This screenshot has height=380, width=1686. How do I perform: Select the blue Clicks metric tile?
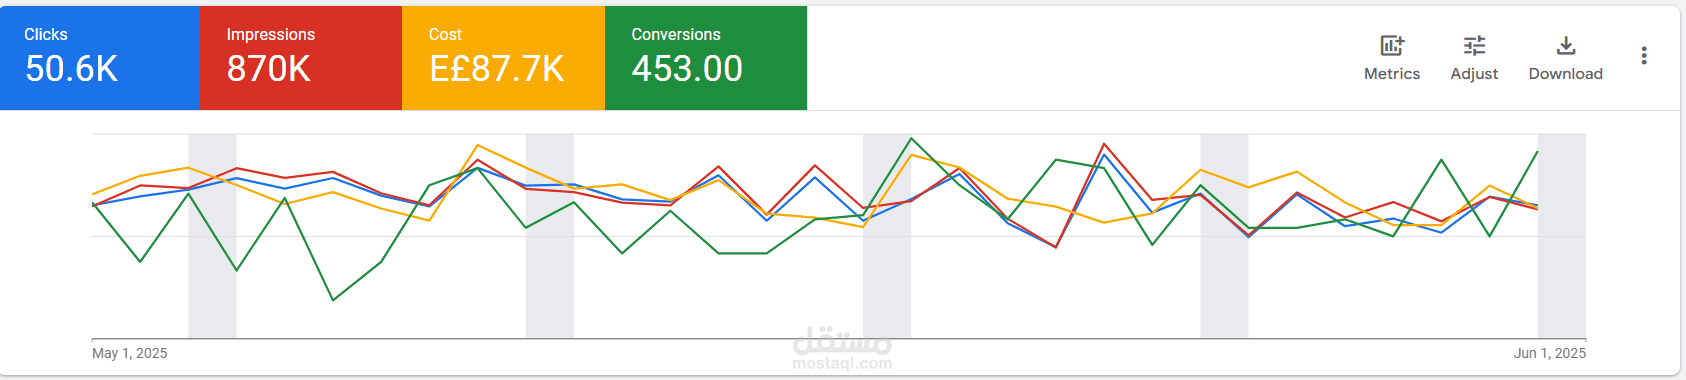coord(100,58)
